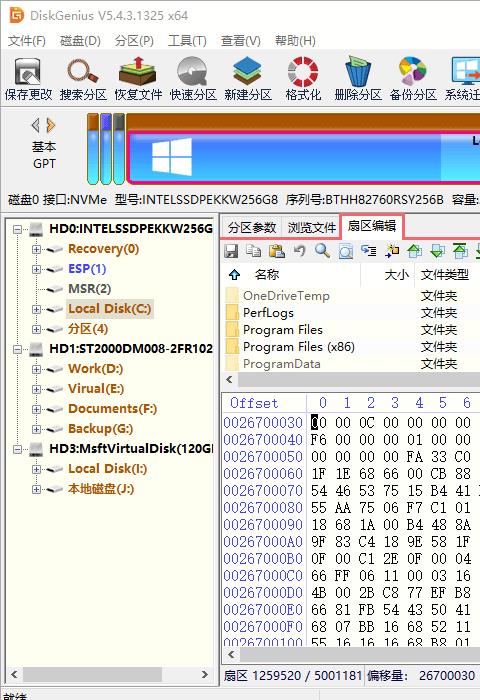Open the 分区(P) menu

coord(134,41)
